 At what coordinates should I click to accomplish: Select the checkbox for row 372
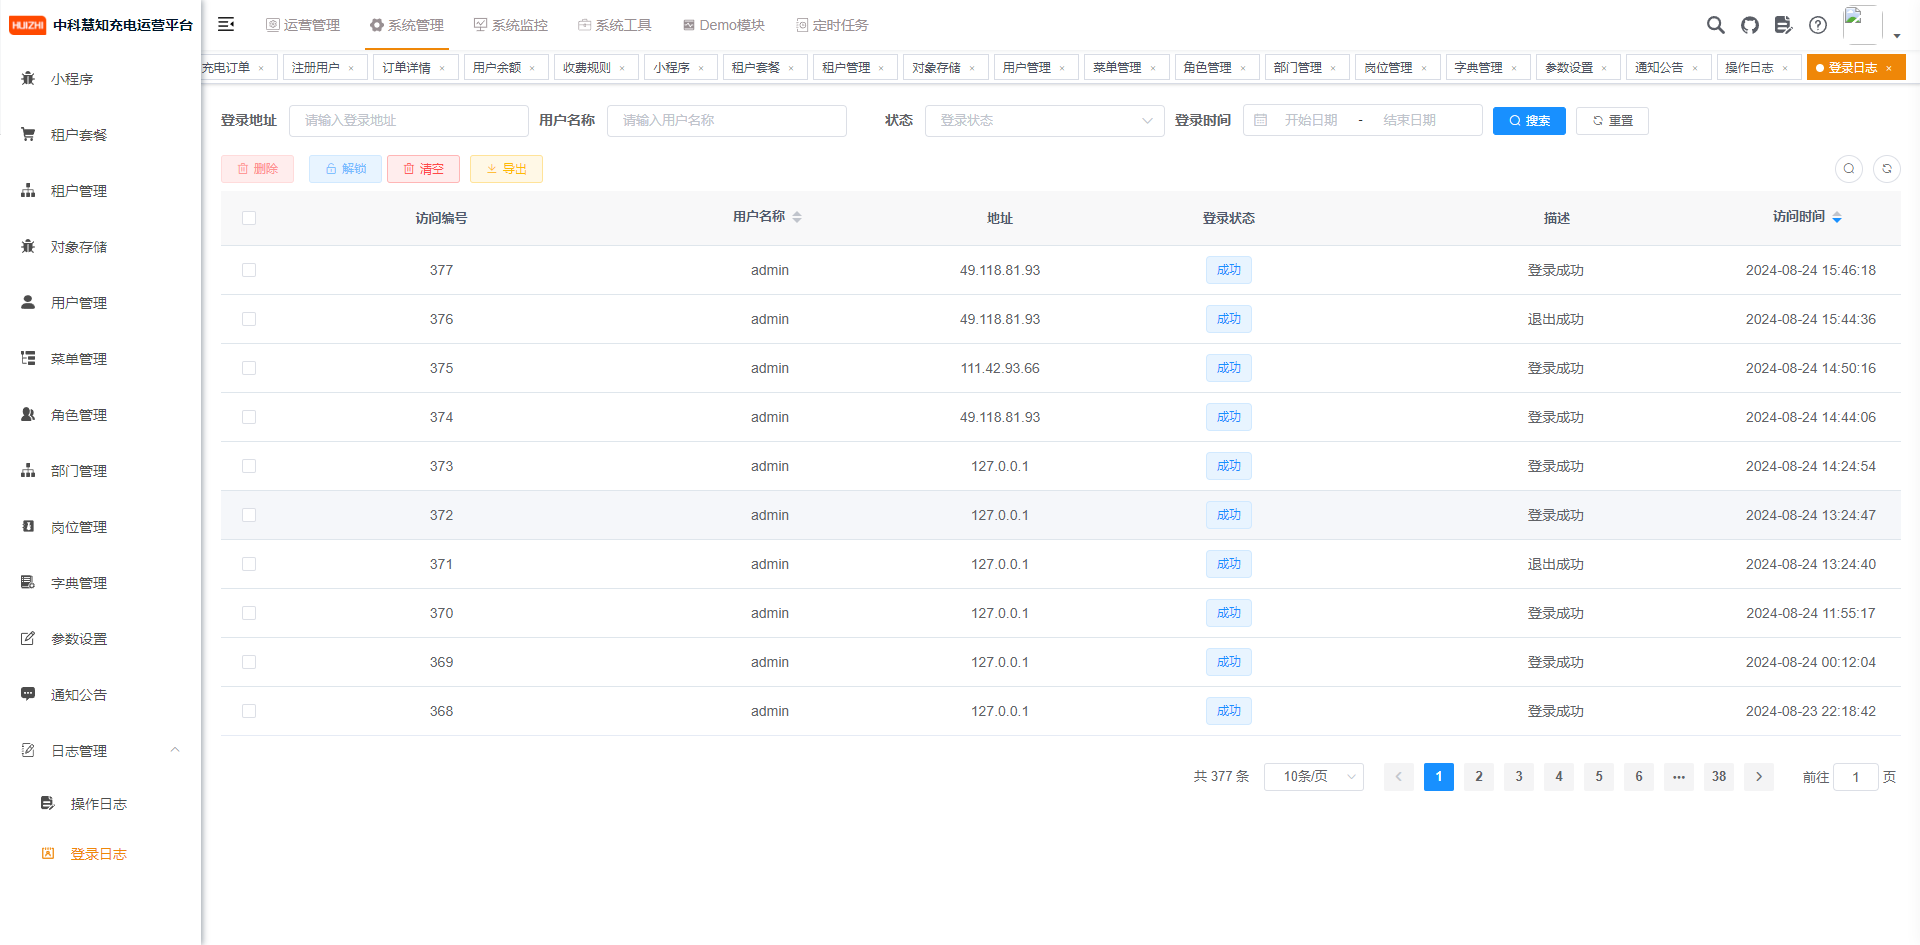coord(249,515)
